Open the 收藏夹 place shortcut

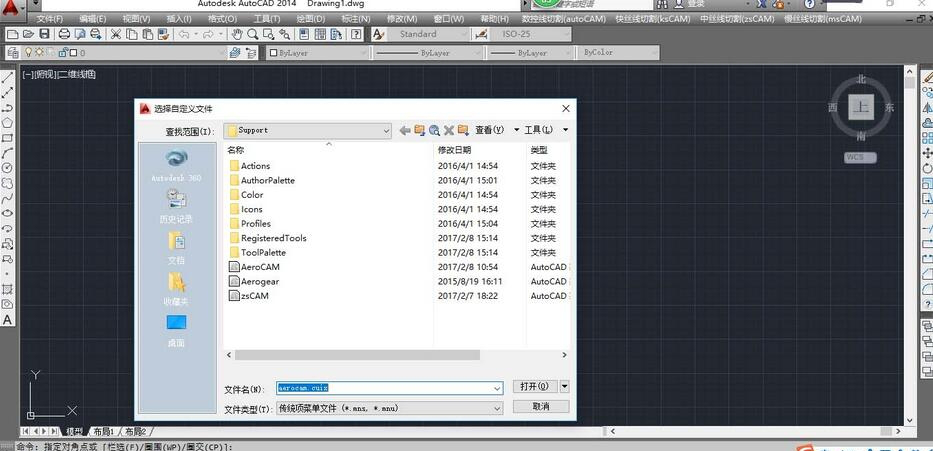point(176,289)
